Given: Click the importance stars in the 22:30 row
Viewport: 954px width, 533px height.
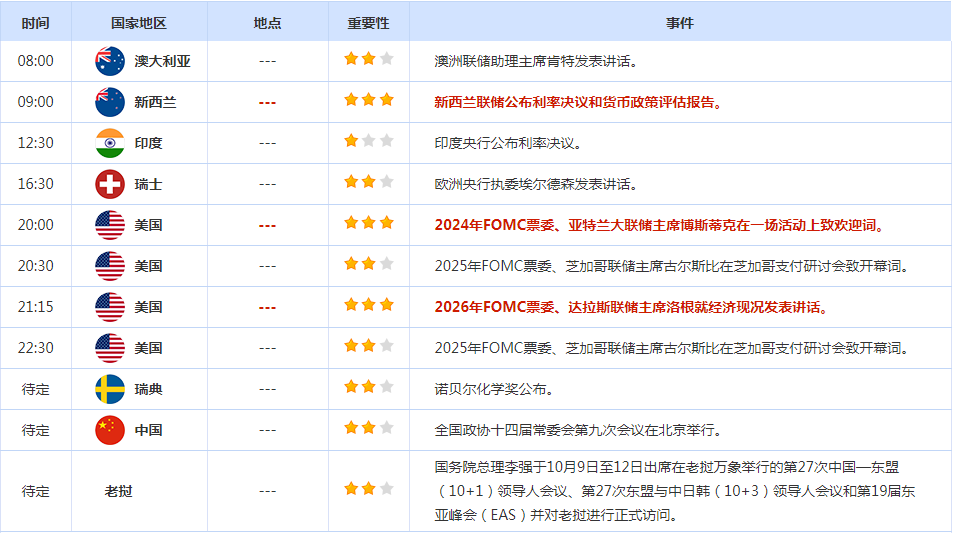Looking at the screenshot, I should (369, 346).
